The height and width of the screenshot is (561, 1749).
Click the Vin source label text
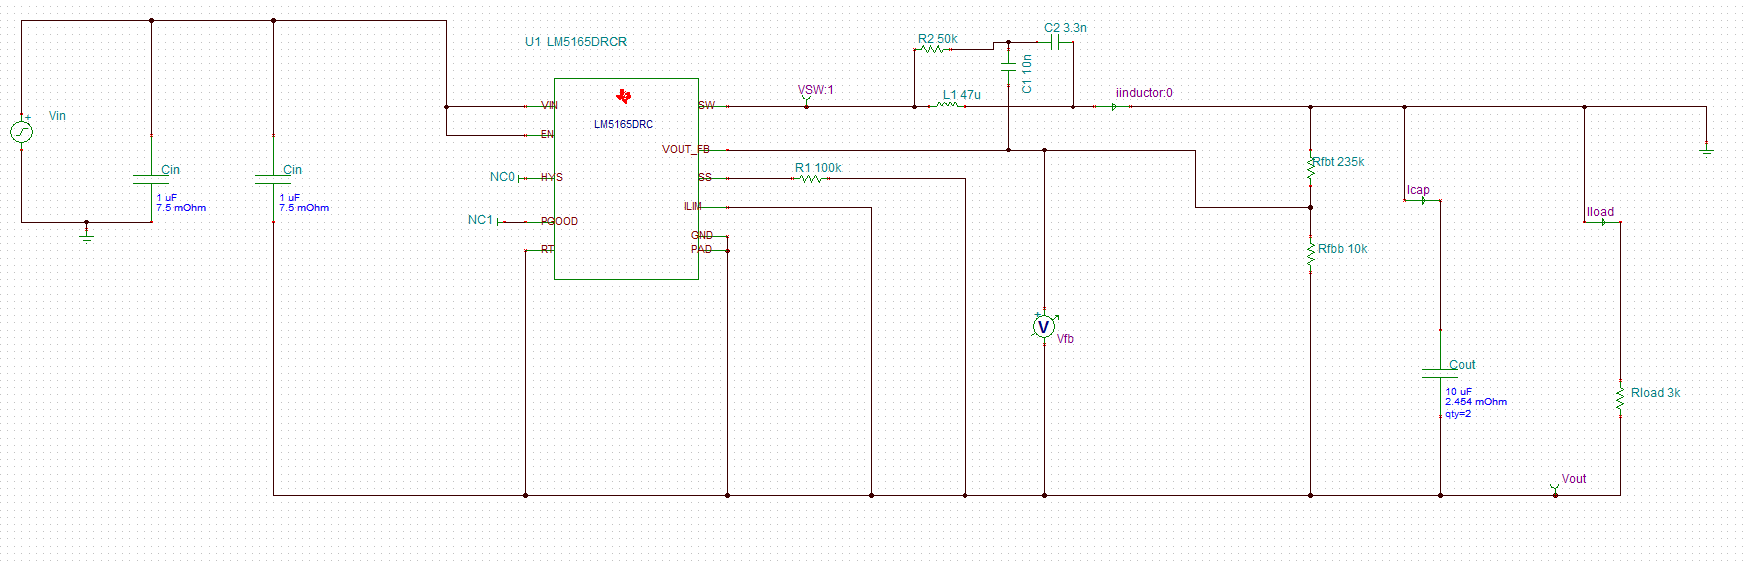(57, 116)
